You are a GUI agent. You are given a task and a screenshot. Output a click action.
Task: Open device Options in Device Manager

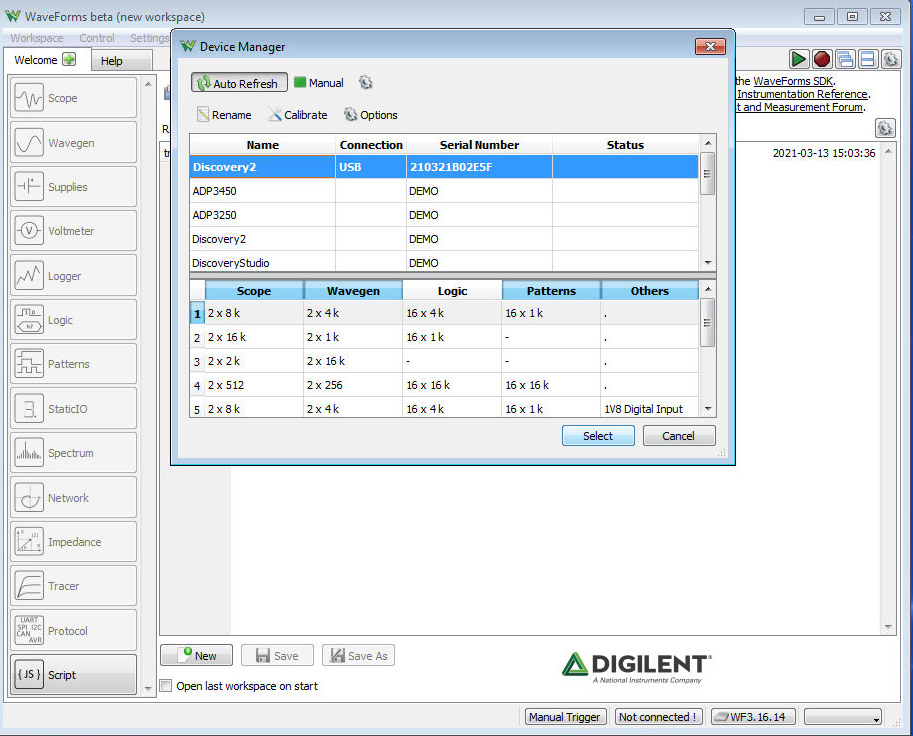[x=371, y=115]
